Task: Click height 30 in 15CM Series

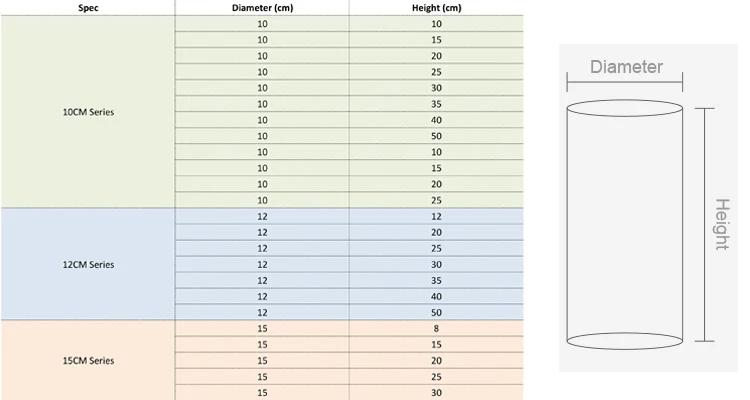Action: [x=436, y=393]
